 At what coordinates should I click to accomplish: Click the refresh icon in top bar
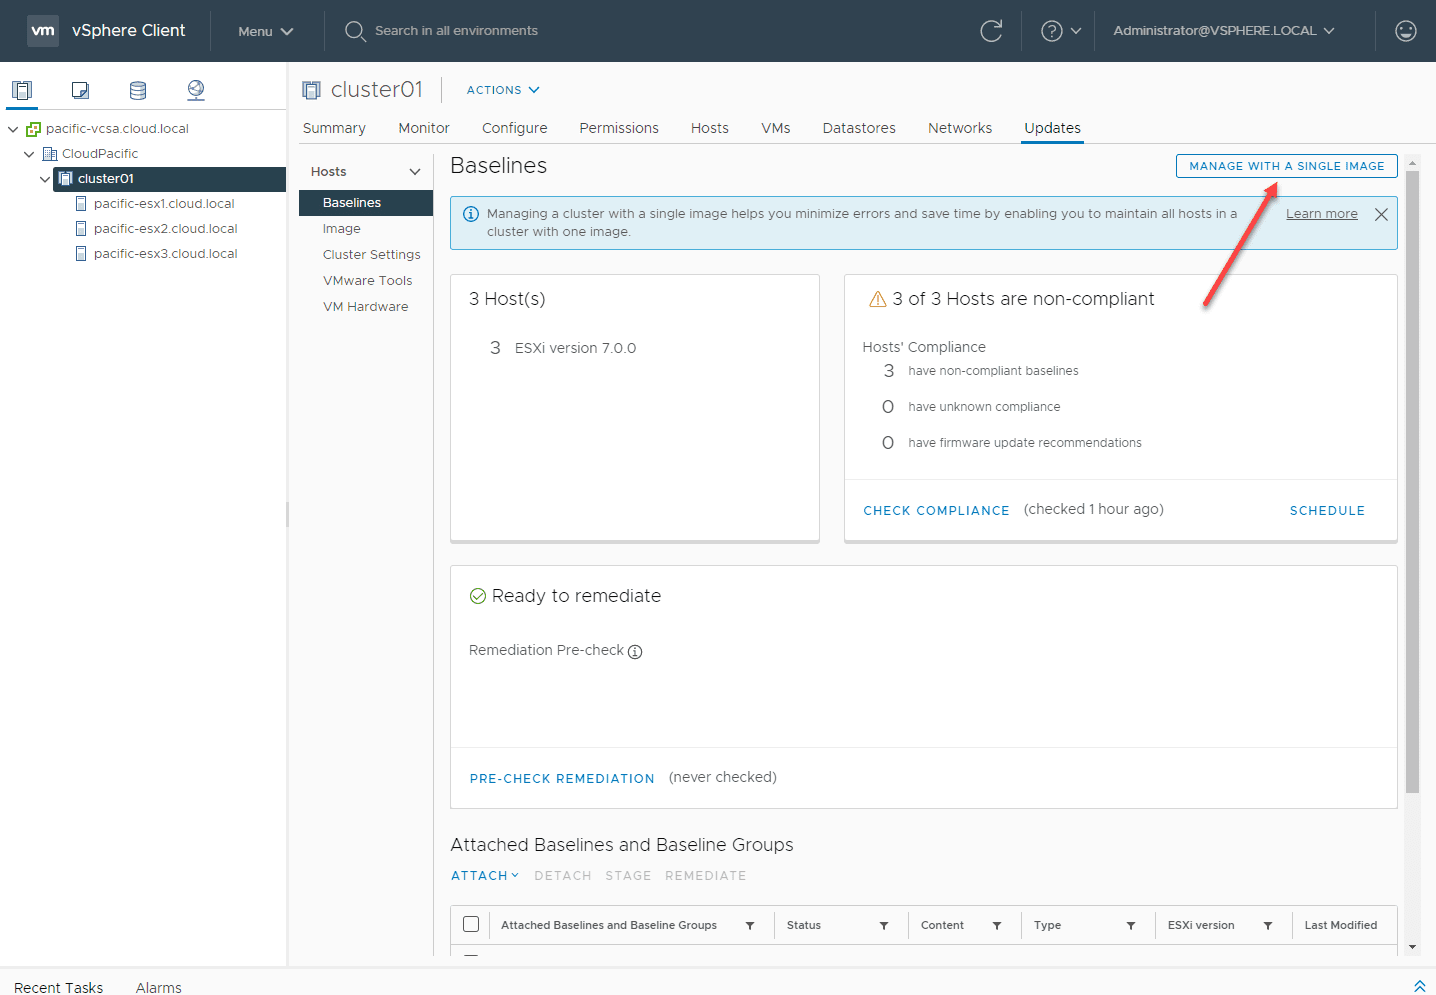[991, 31]
